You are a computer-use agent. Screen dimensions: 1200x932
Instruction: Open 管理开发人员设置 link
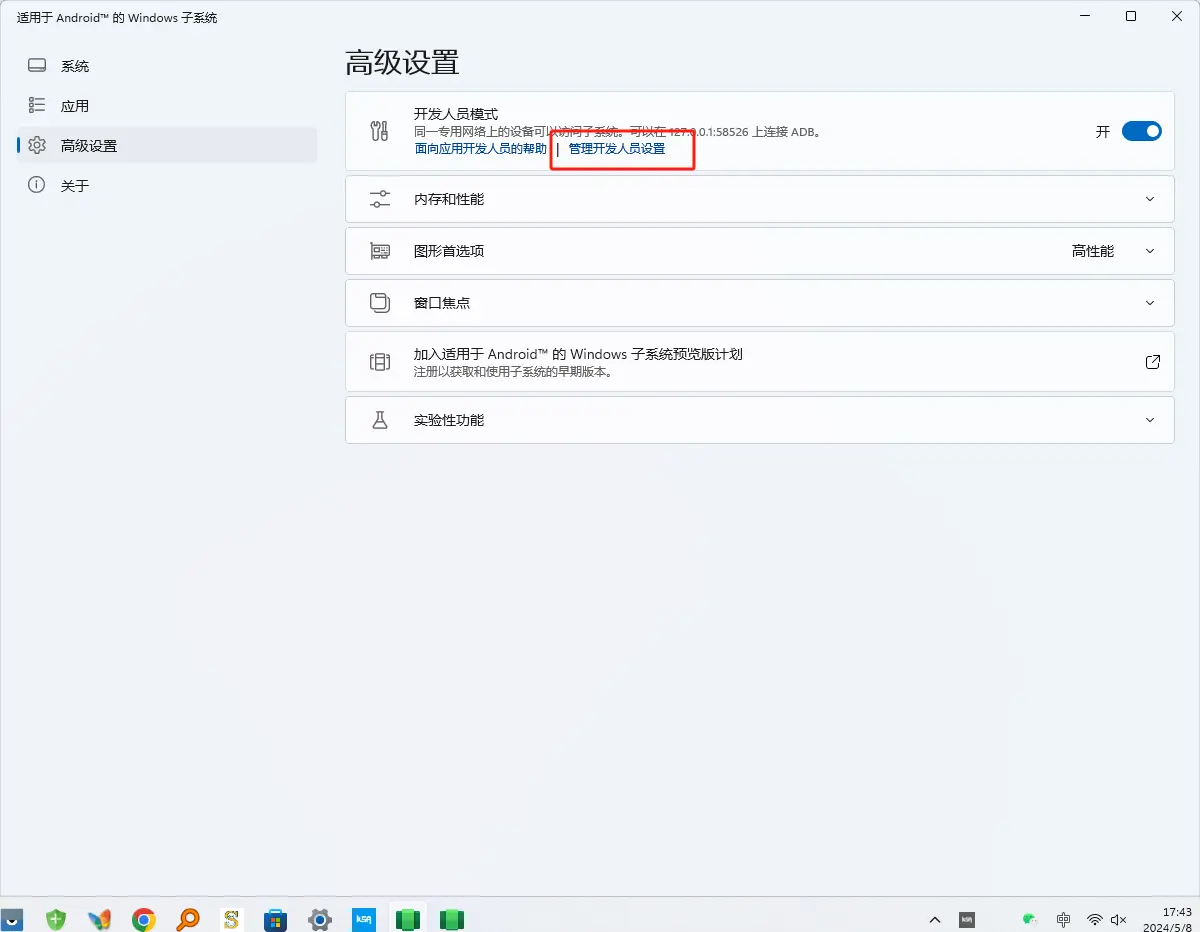coord(617,148)
